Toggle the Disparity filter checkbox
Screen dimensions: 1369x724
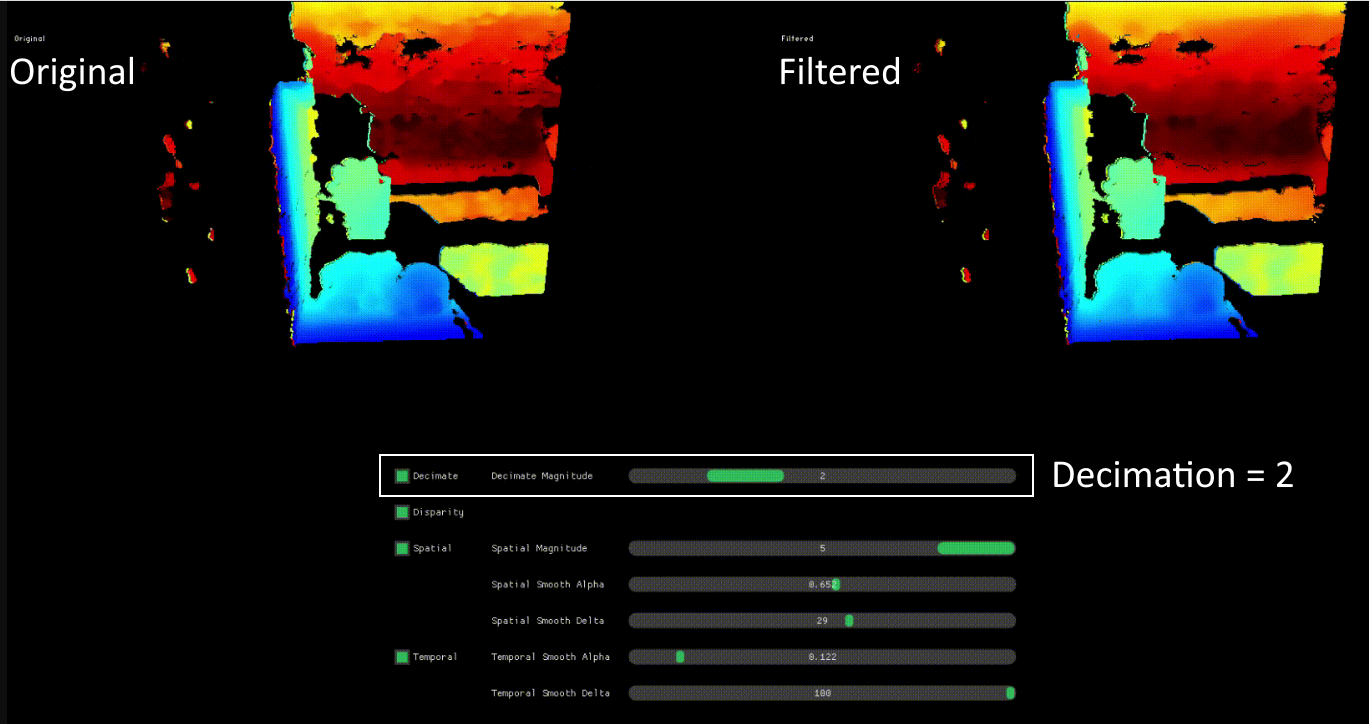pyautogui.click(x=402, y=512)
